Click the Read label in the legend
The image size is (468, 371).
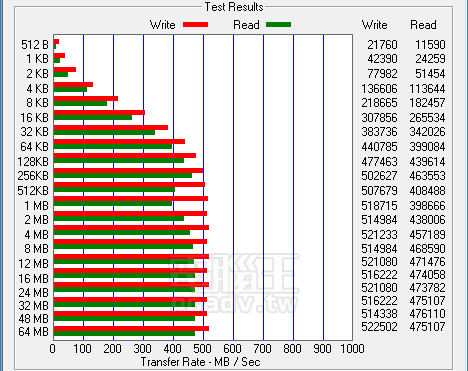246,25
